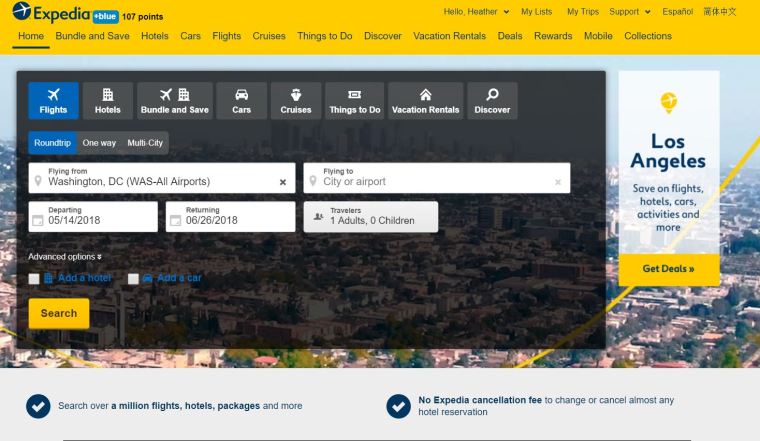Open Hotels in the top navigation
The height and width of the screenshot is (441, 760).
pos(155,36)
